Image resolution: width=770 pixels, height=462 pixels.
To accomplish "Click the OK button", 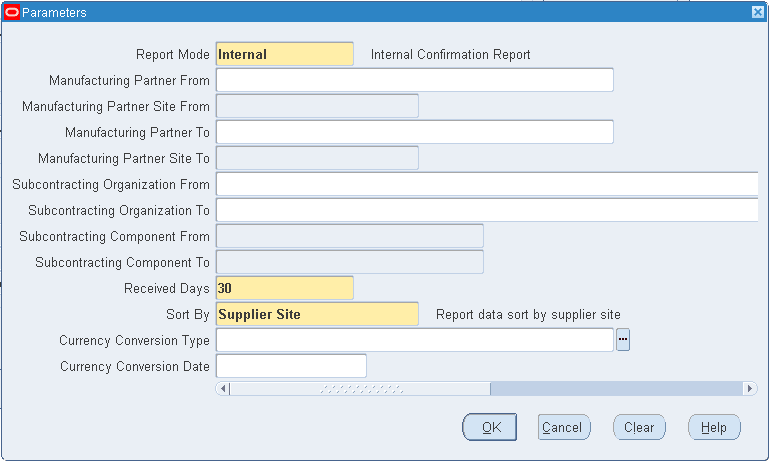I will point(489,427).
